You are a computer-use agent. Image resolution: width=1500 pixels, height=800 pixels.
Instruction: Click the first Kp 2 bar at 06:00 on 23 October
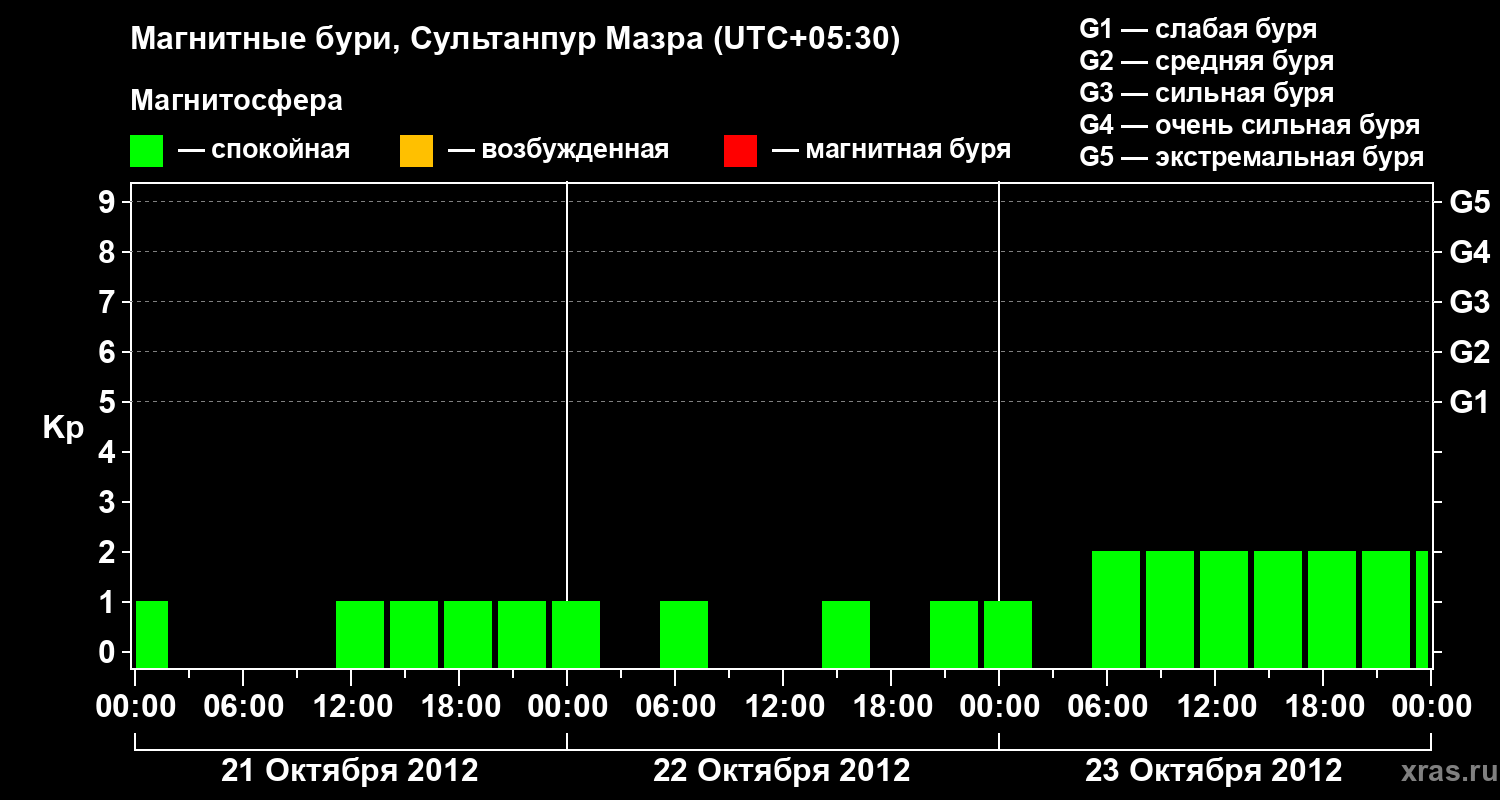(1116, 609)
